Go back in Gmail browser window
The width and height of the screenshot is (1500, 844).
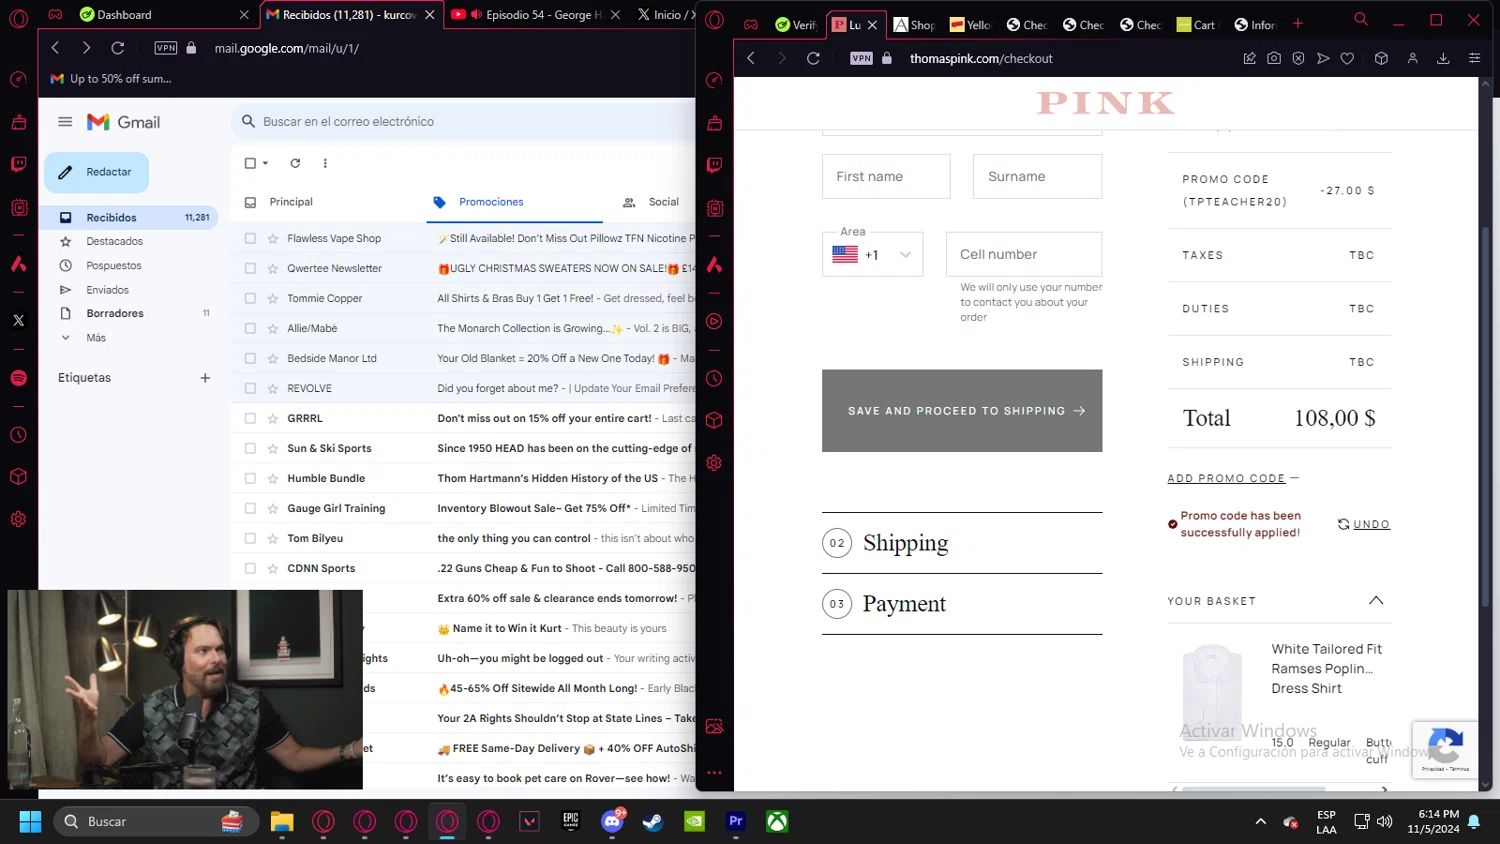coord(56,48)
